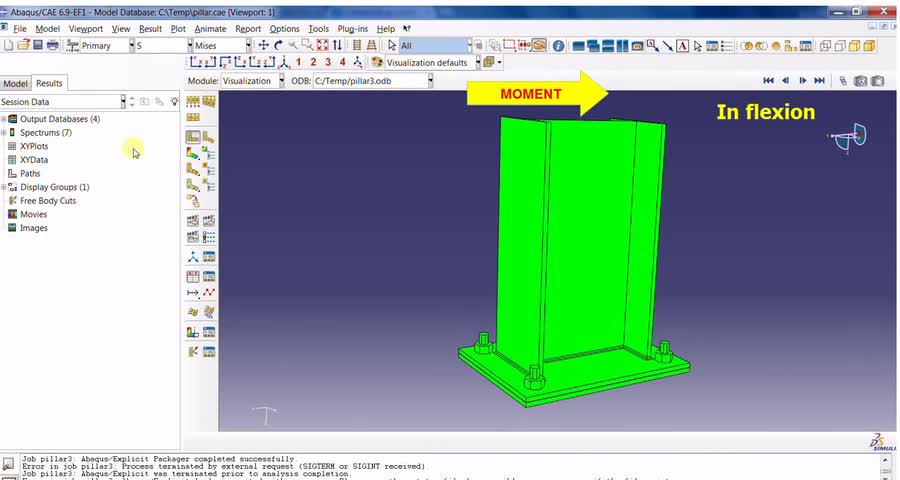
Task: Select Movies in the tree
Action: point(33,214)
